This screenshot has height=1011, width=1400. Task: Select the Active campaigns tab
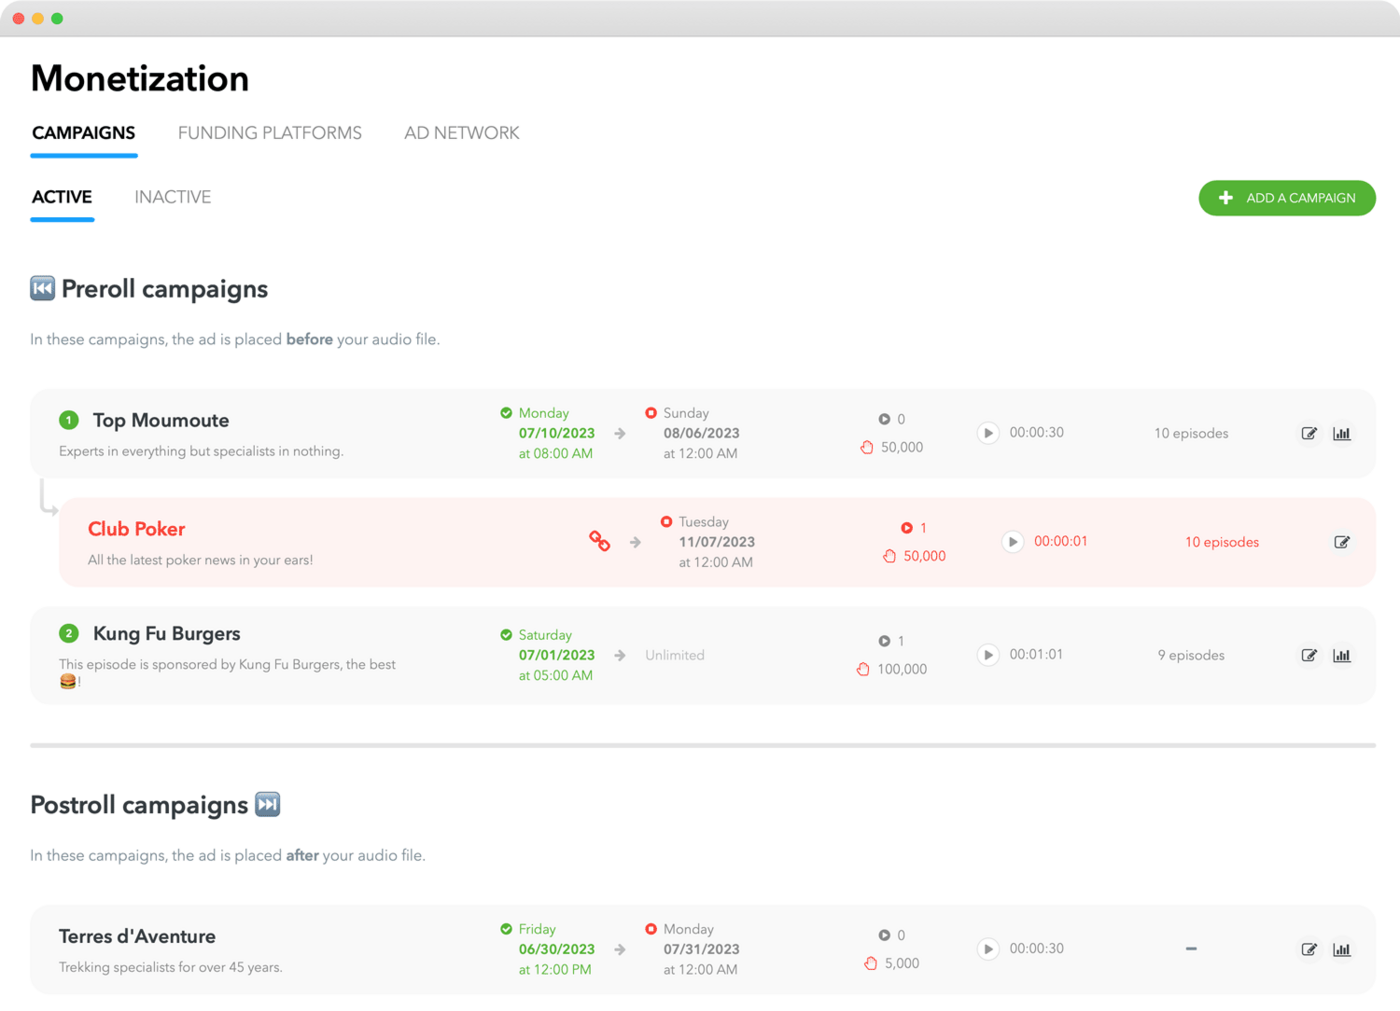[x=62, y=197]
